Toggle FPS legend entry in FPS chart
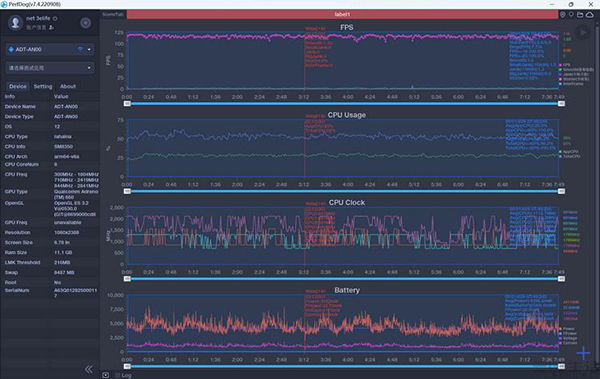The height and width of the screenshot is (379, 600). [565, 65]
